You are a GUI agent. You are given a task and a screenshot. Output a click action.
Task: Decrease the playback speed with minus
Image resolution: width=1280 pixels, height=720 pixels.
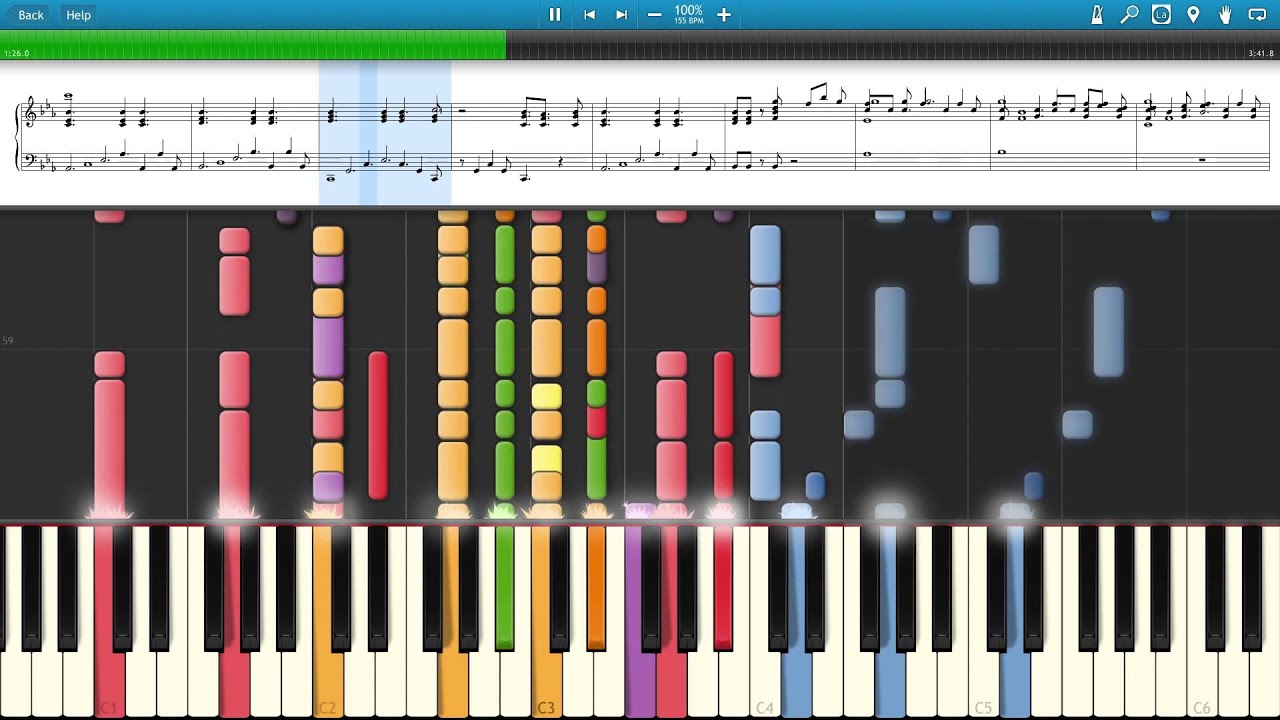(654, 15)
